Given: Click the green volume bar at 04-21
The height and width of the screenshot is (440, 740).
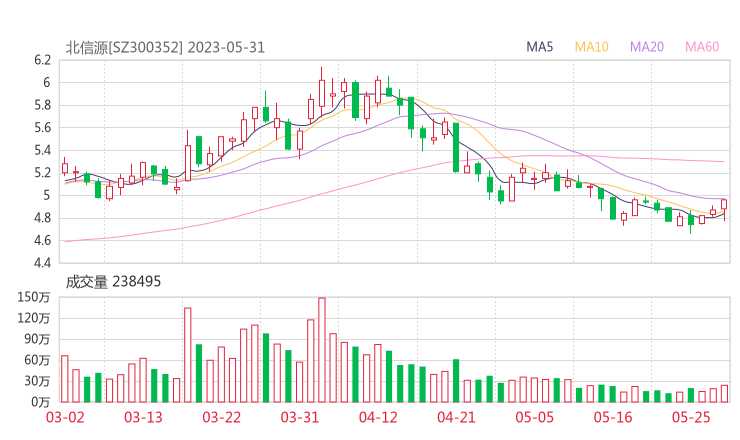Looking at the screenshot, I should 456,381.
